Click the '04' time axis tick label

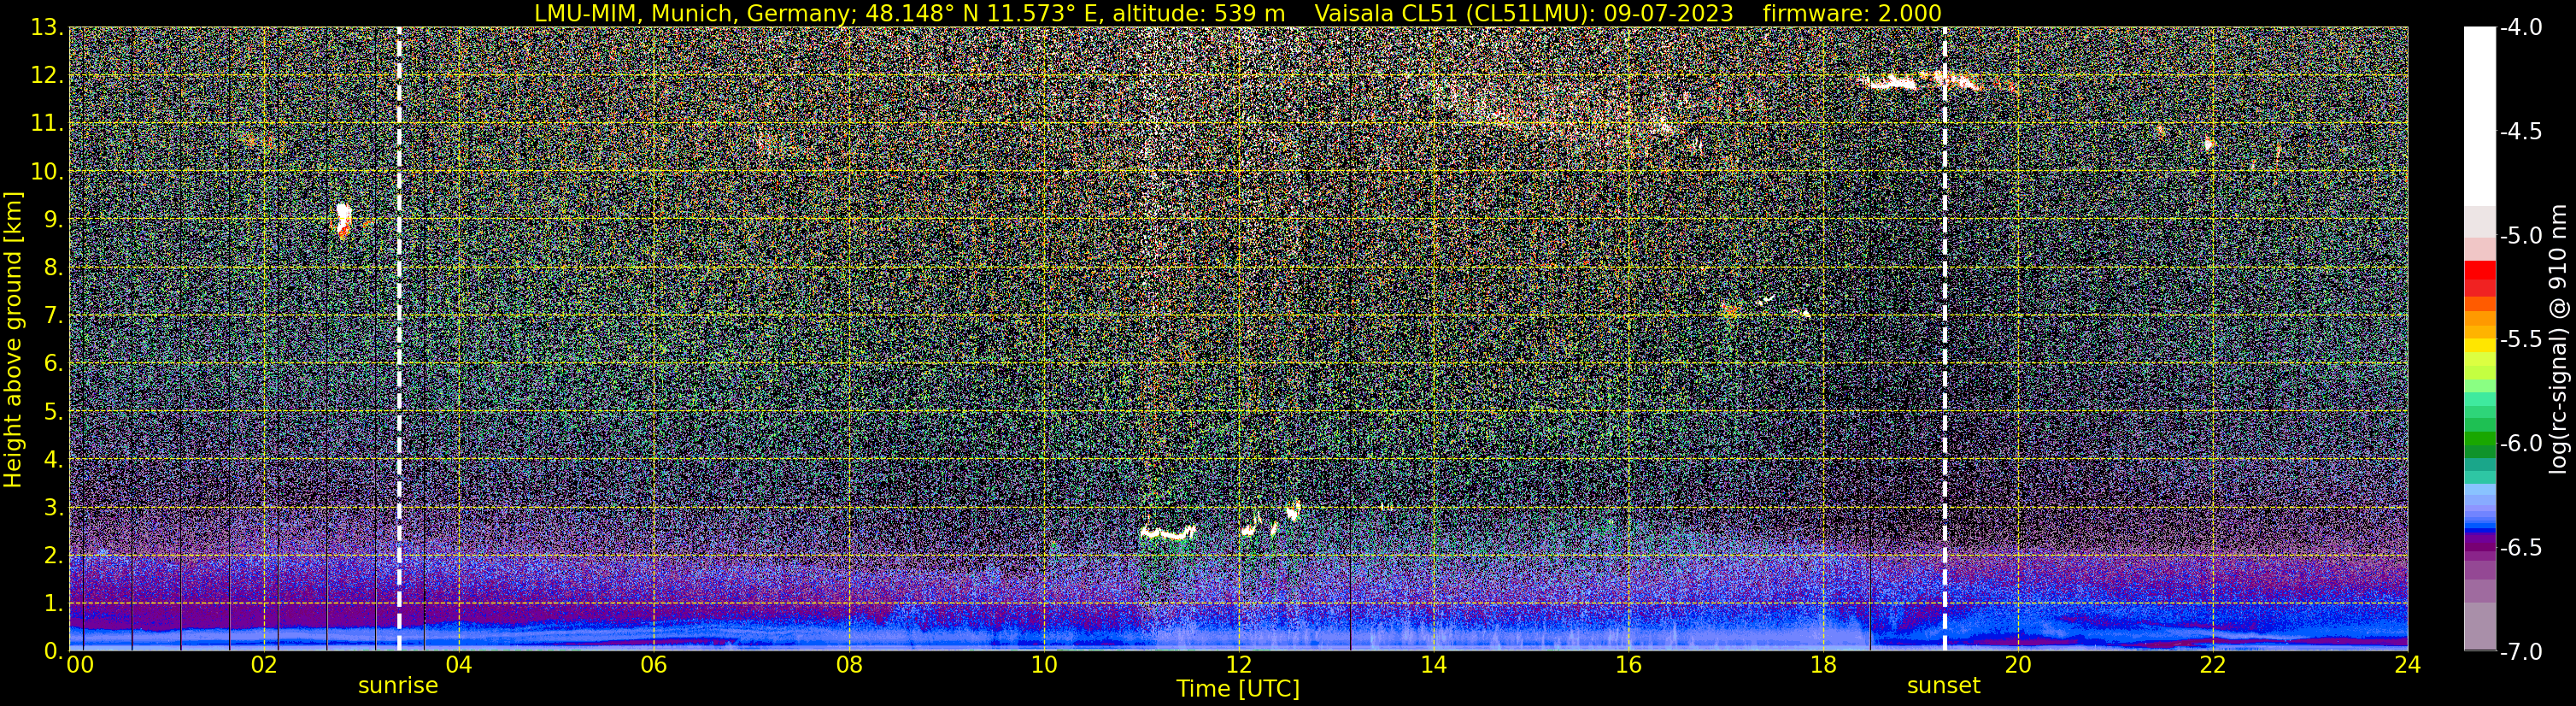(x=459, y=665)
